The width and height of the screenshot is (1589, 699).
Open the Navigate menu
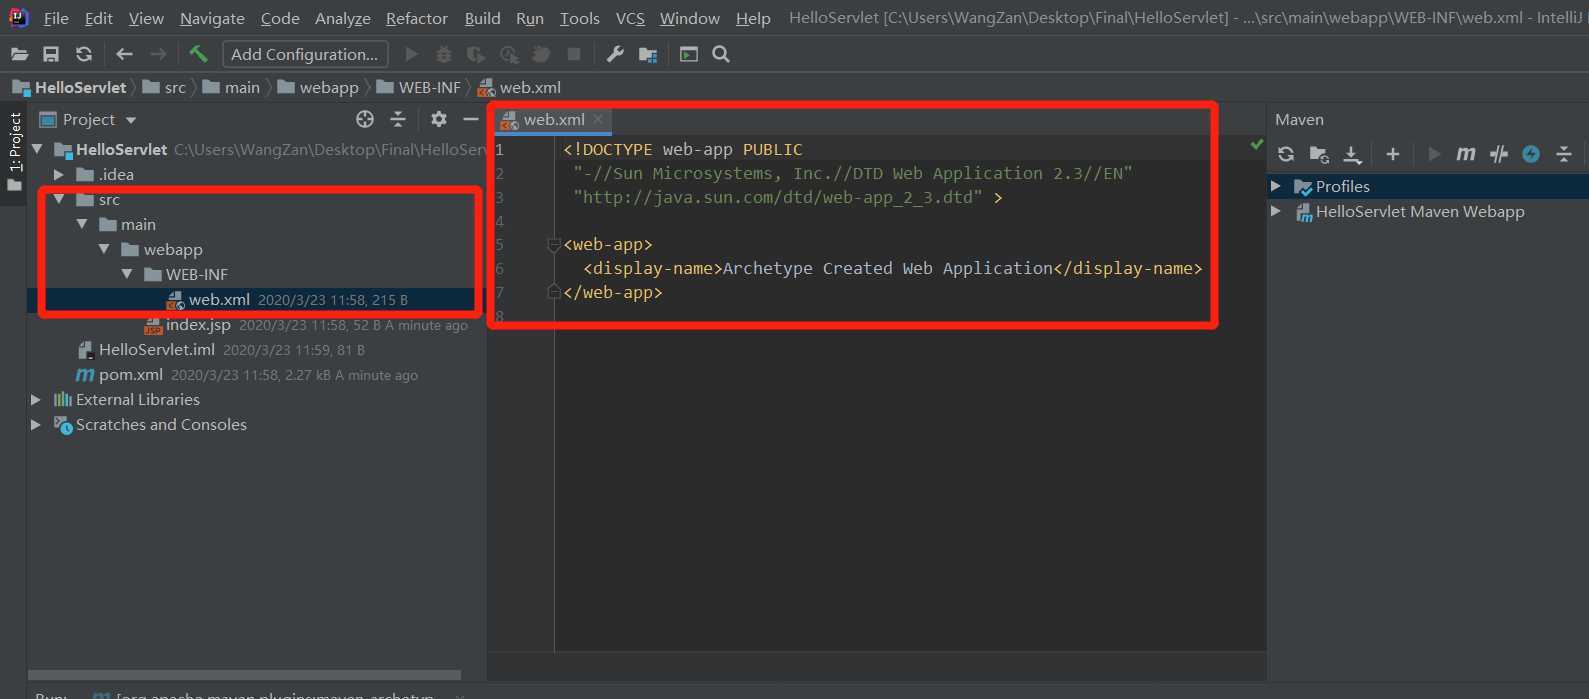click(212, 18)
